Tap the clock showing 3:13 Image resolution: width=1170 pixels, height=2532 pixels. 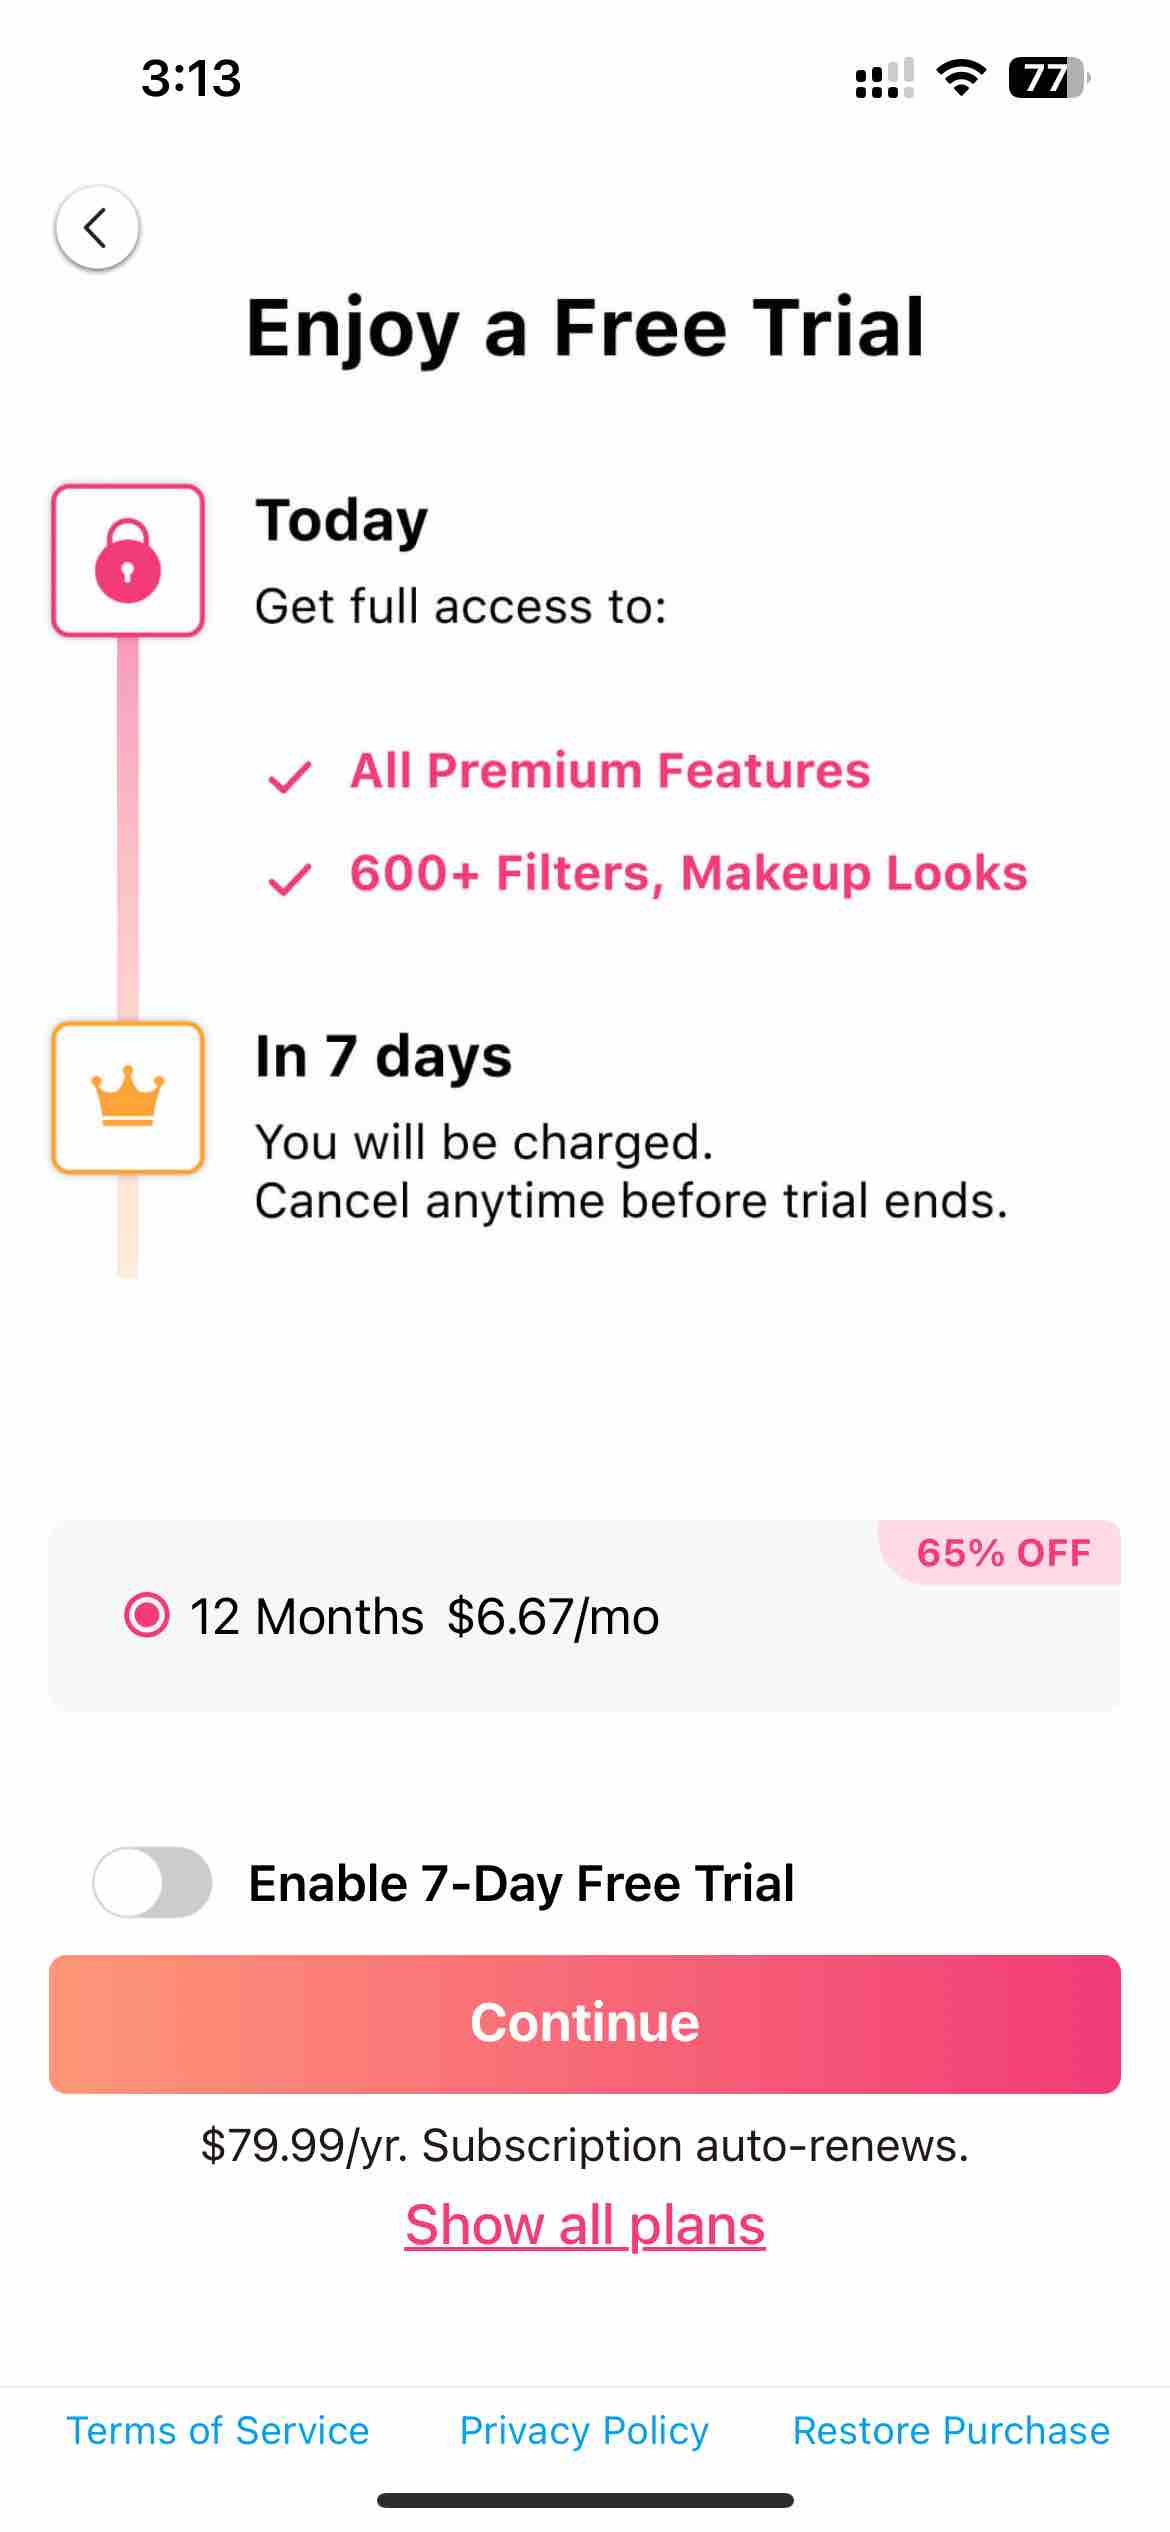click(x=191, y=78)
